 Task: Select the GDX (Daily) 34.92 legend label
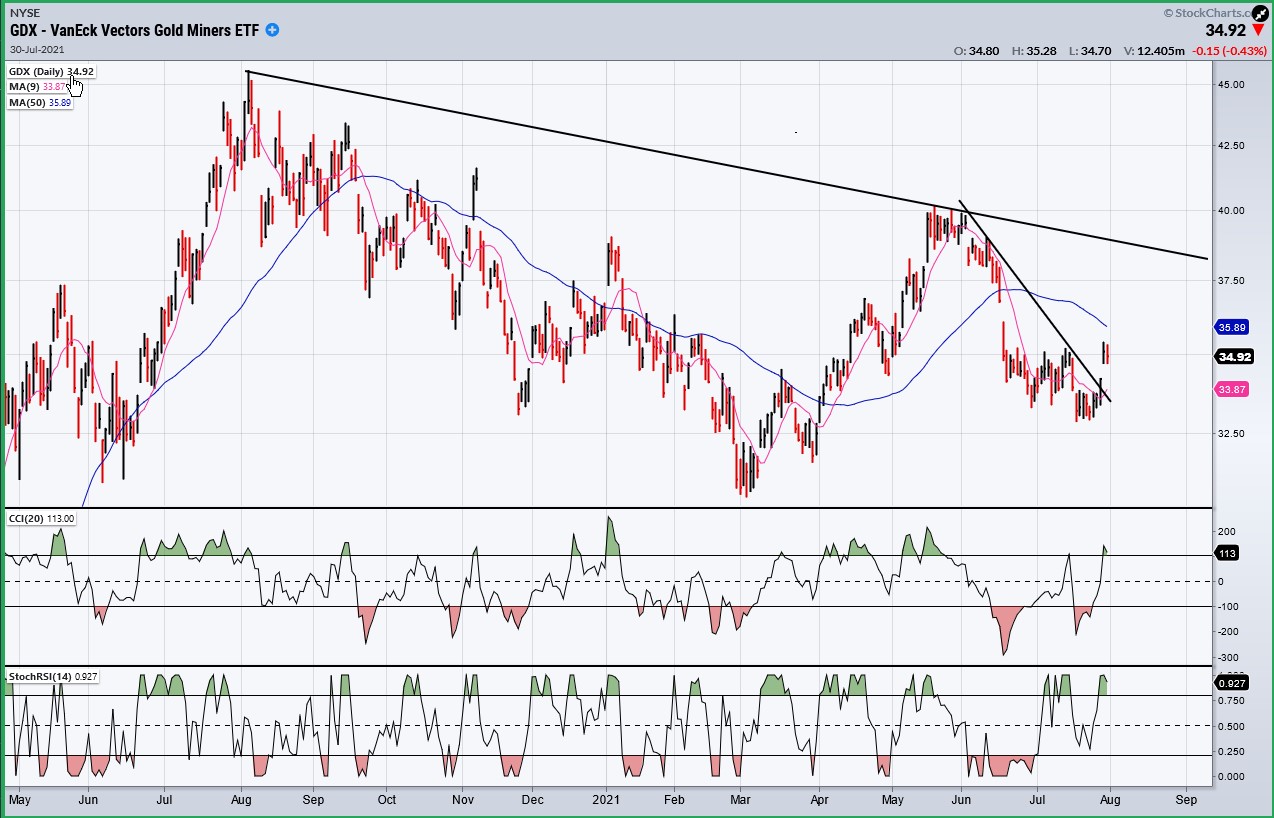pyautogui.click(x=51, y=72)
